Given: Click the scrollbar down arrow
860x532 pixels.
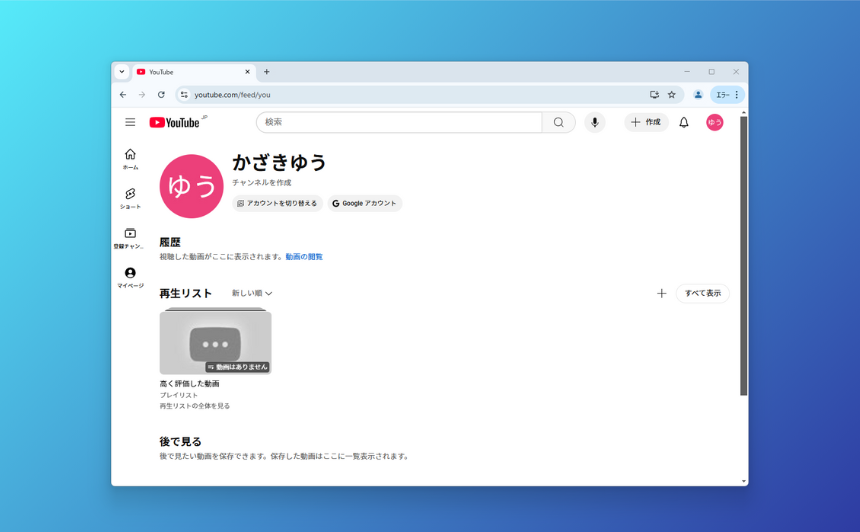Looking at the screenshot, I should [744, 482].
